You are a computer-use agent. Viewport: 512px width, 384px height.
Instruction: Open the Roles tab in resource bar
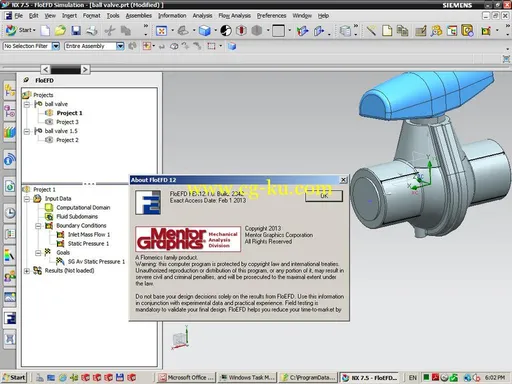10,276
